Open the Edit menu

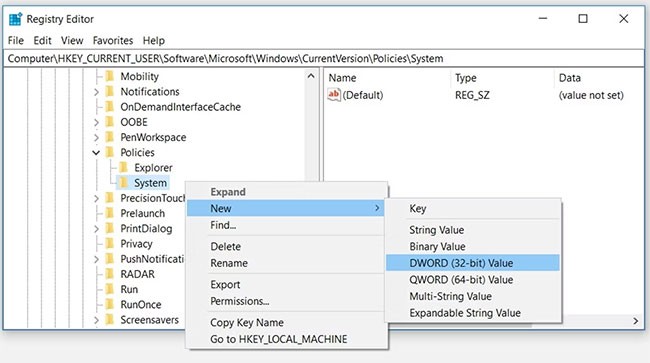pyautogui.click(x=42, y=41)
